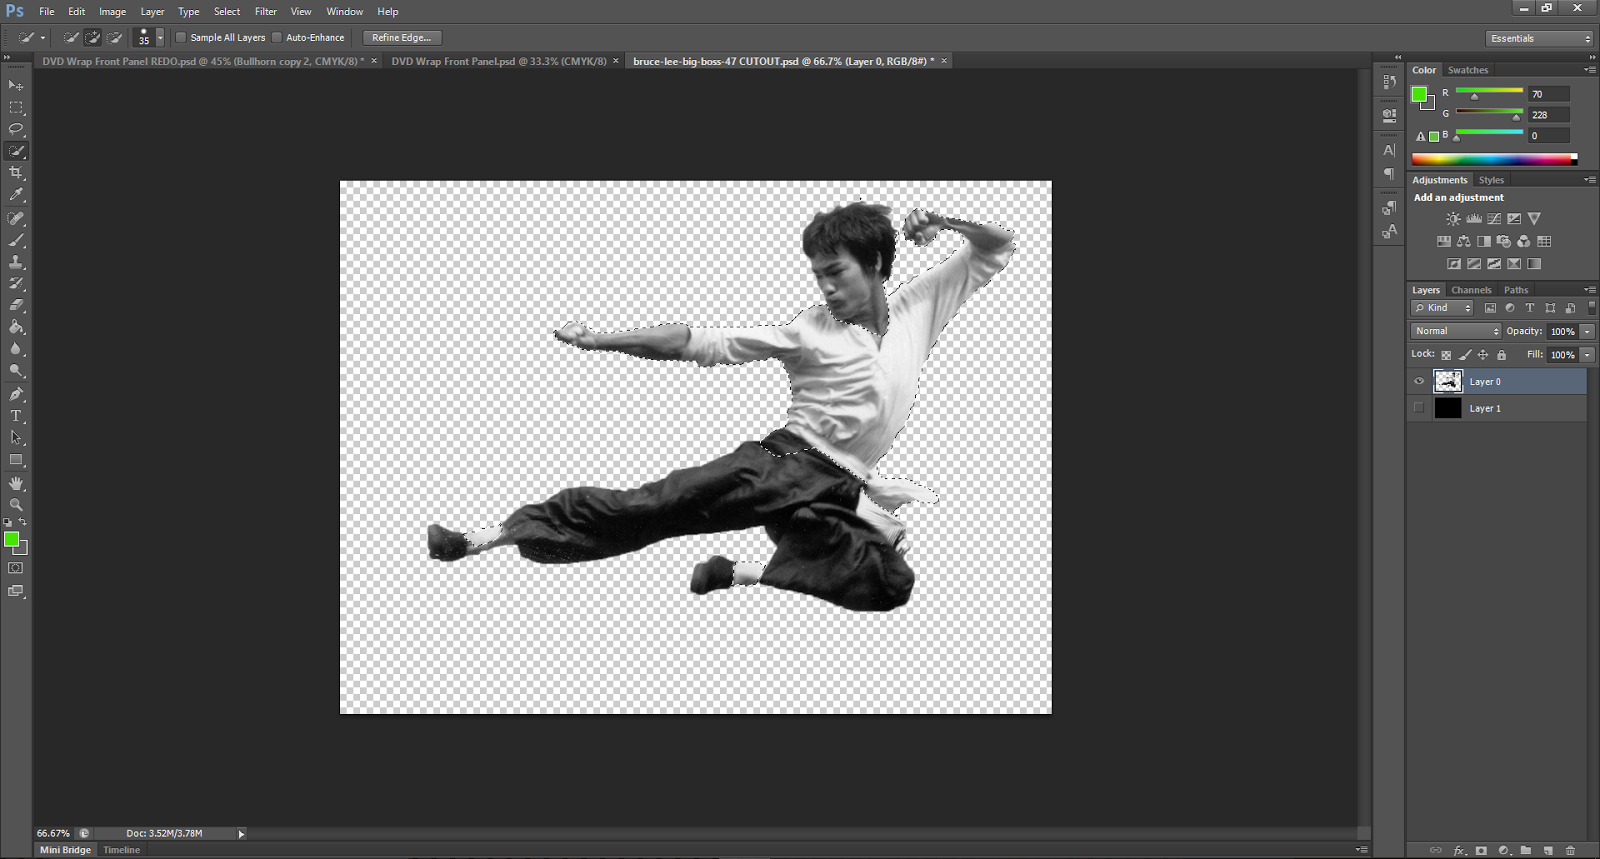
Task: Select the Horizontal Type tool
Action: pos(16,416)
